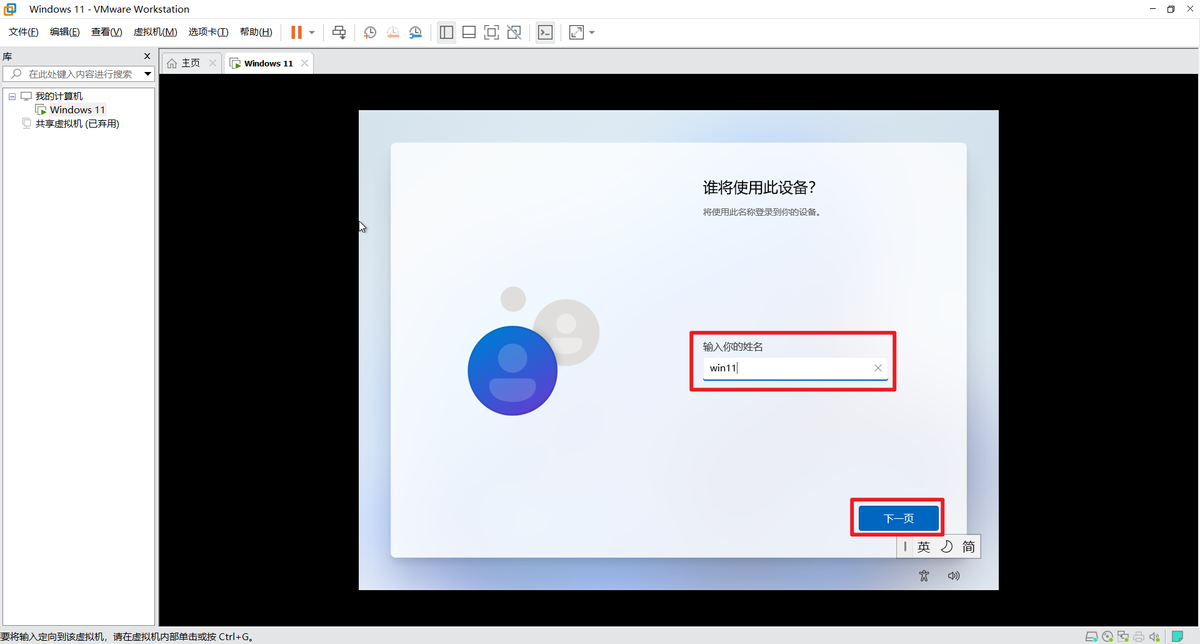Open the 查看(V) menu

[x=107, y=32]
